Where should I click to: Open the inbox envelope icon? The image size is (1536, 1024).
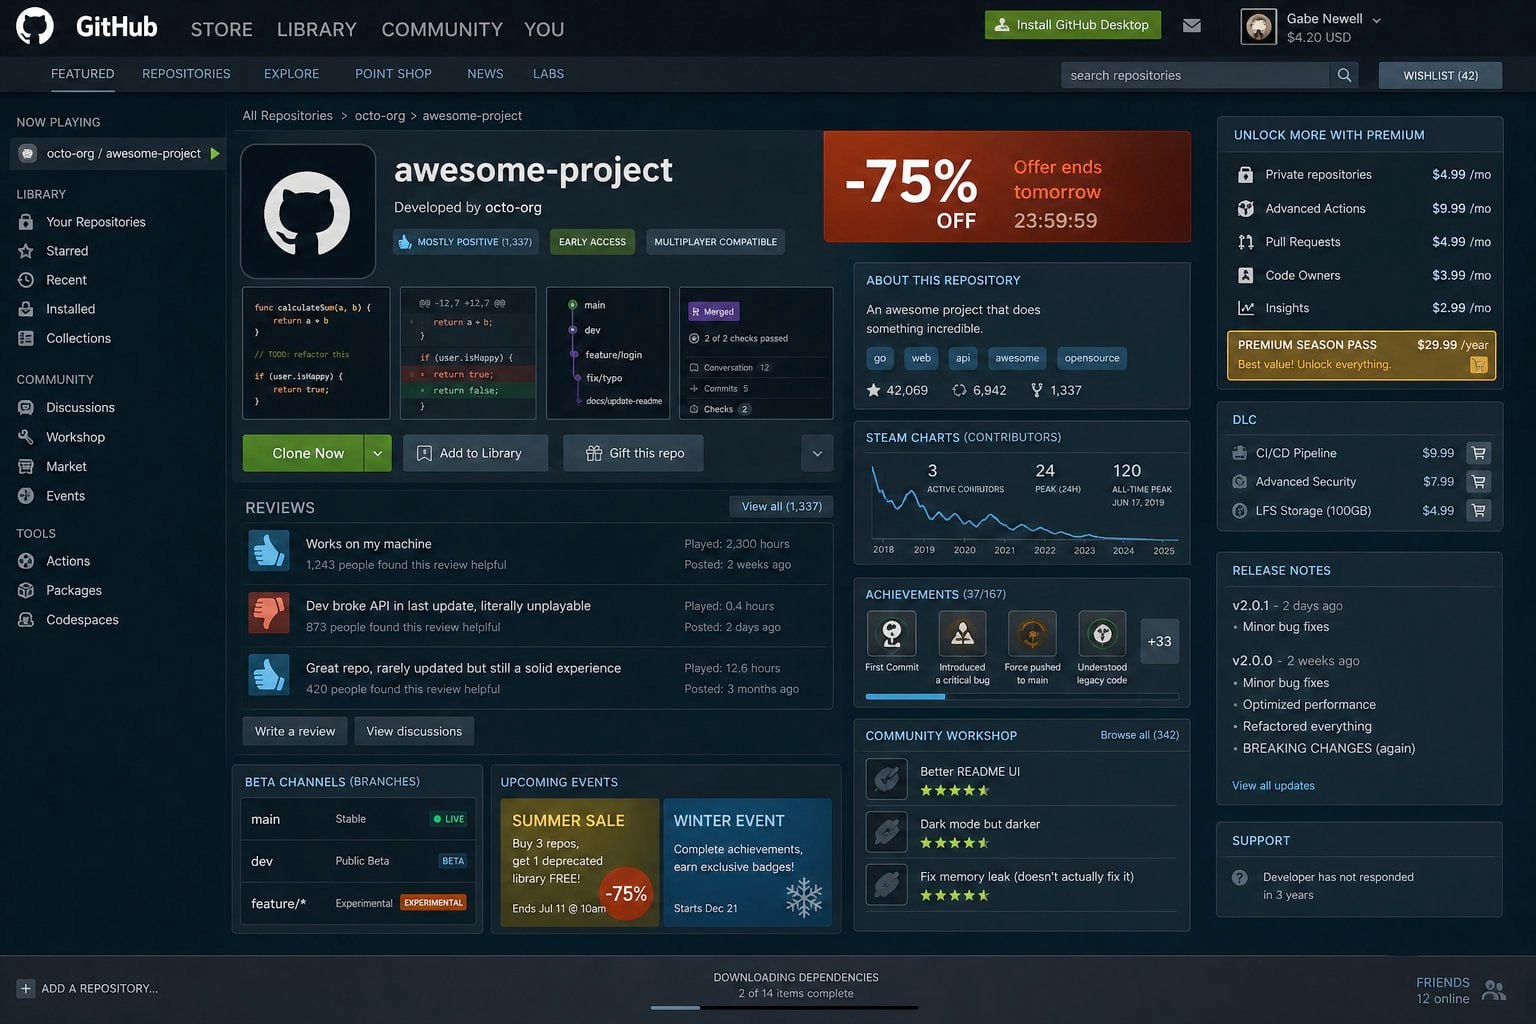[x=1192, y=26]
